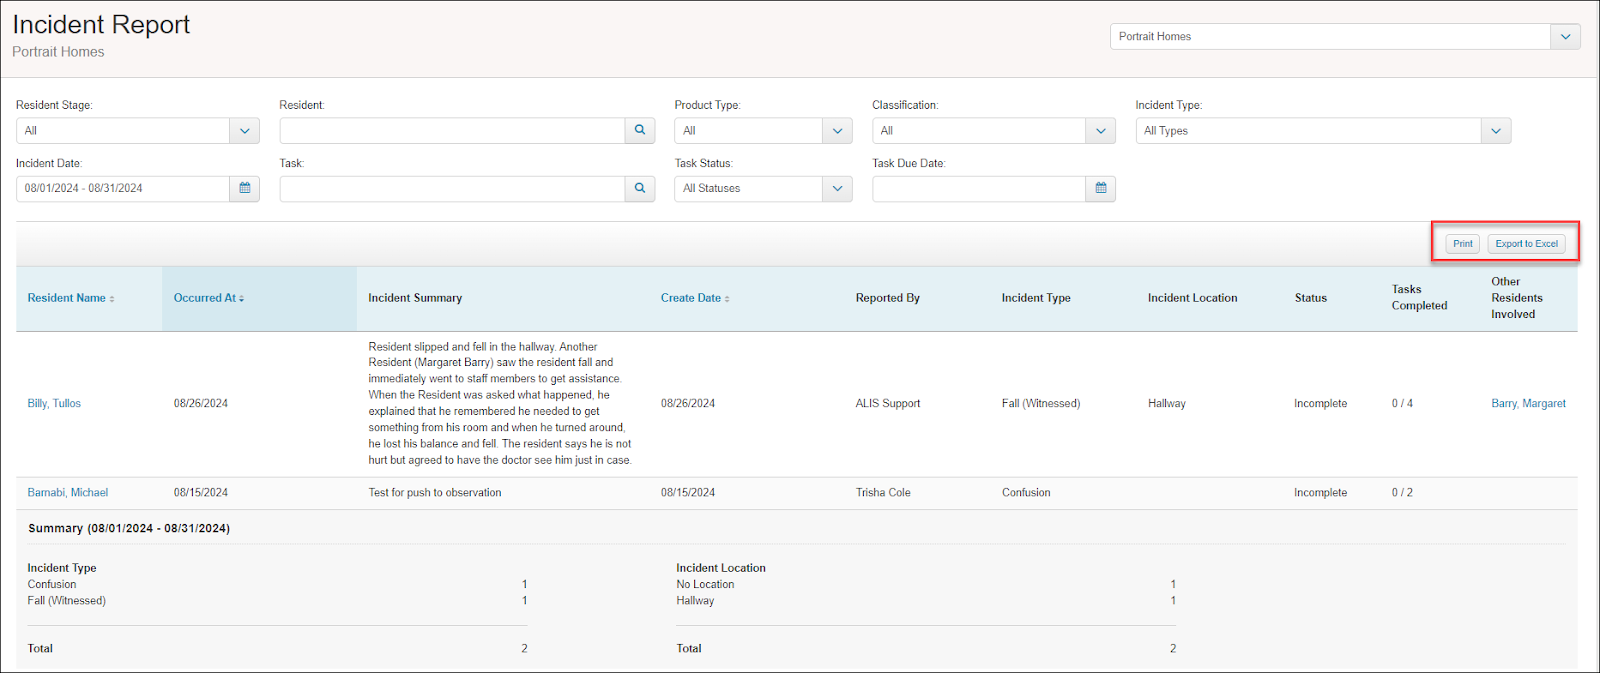Click the Status column header

coord(1311,298)
